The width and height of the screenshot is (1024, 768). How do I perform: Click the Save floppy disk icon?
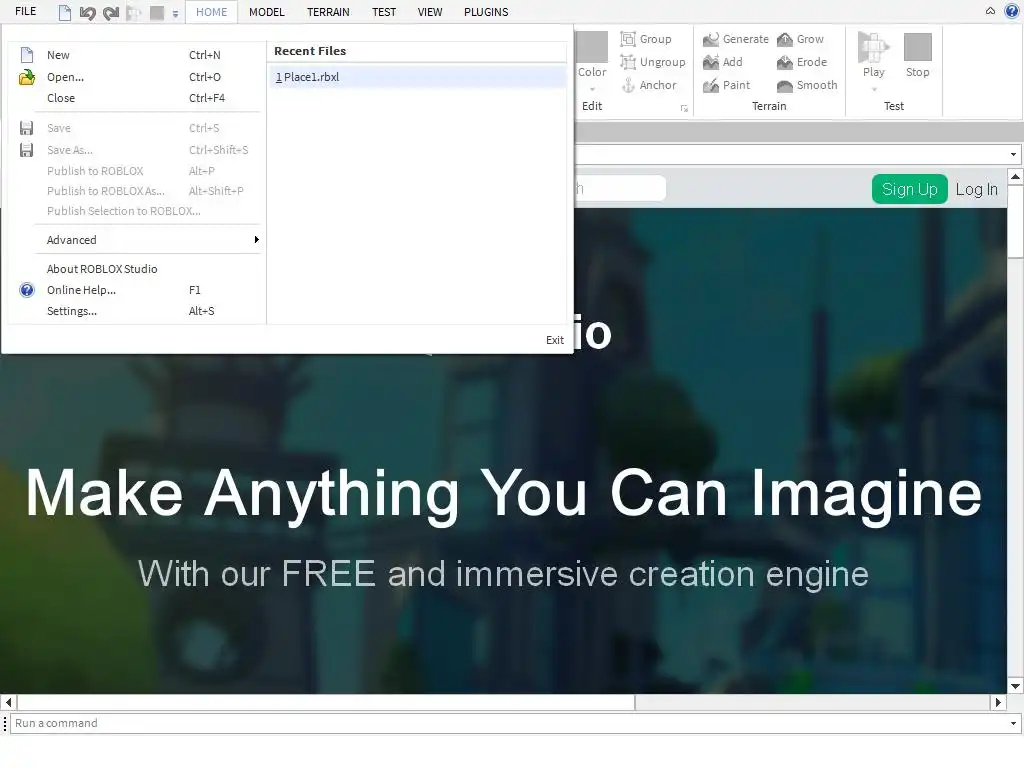[27, 128]
